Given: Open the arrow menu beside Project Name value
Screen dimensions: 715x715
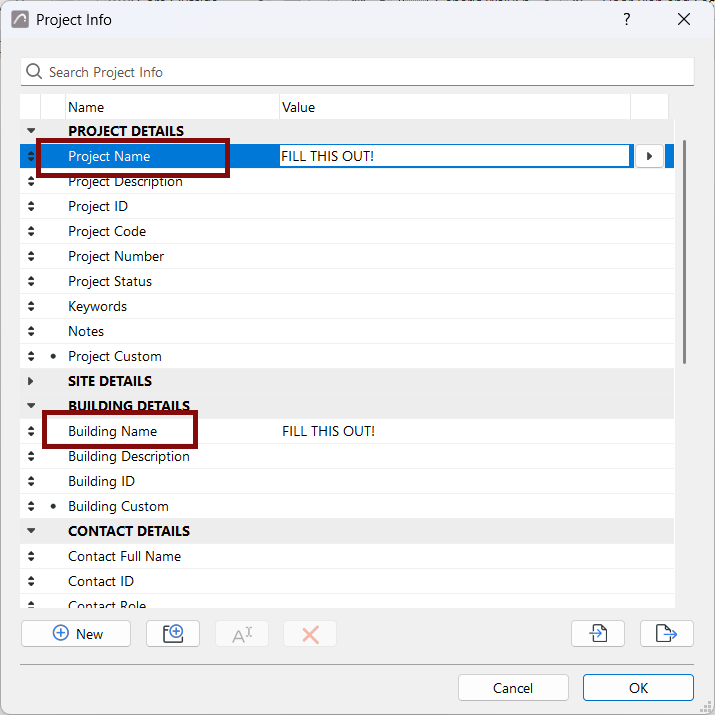Looking at the screenshot, I should click(x=649, y=156).
